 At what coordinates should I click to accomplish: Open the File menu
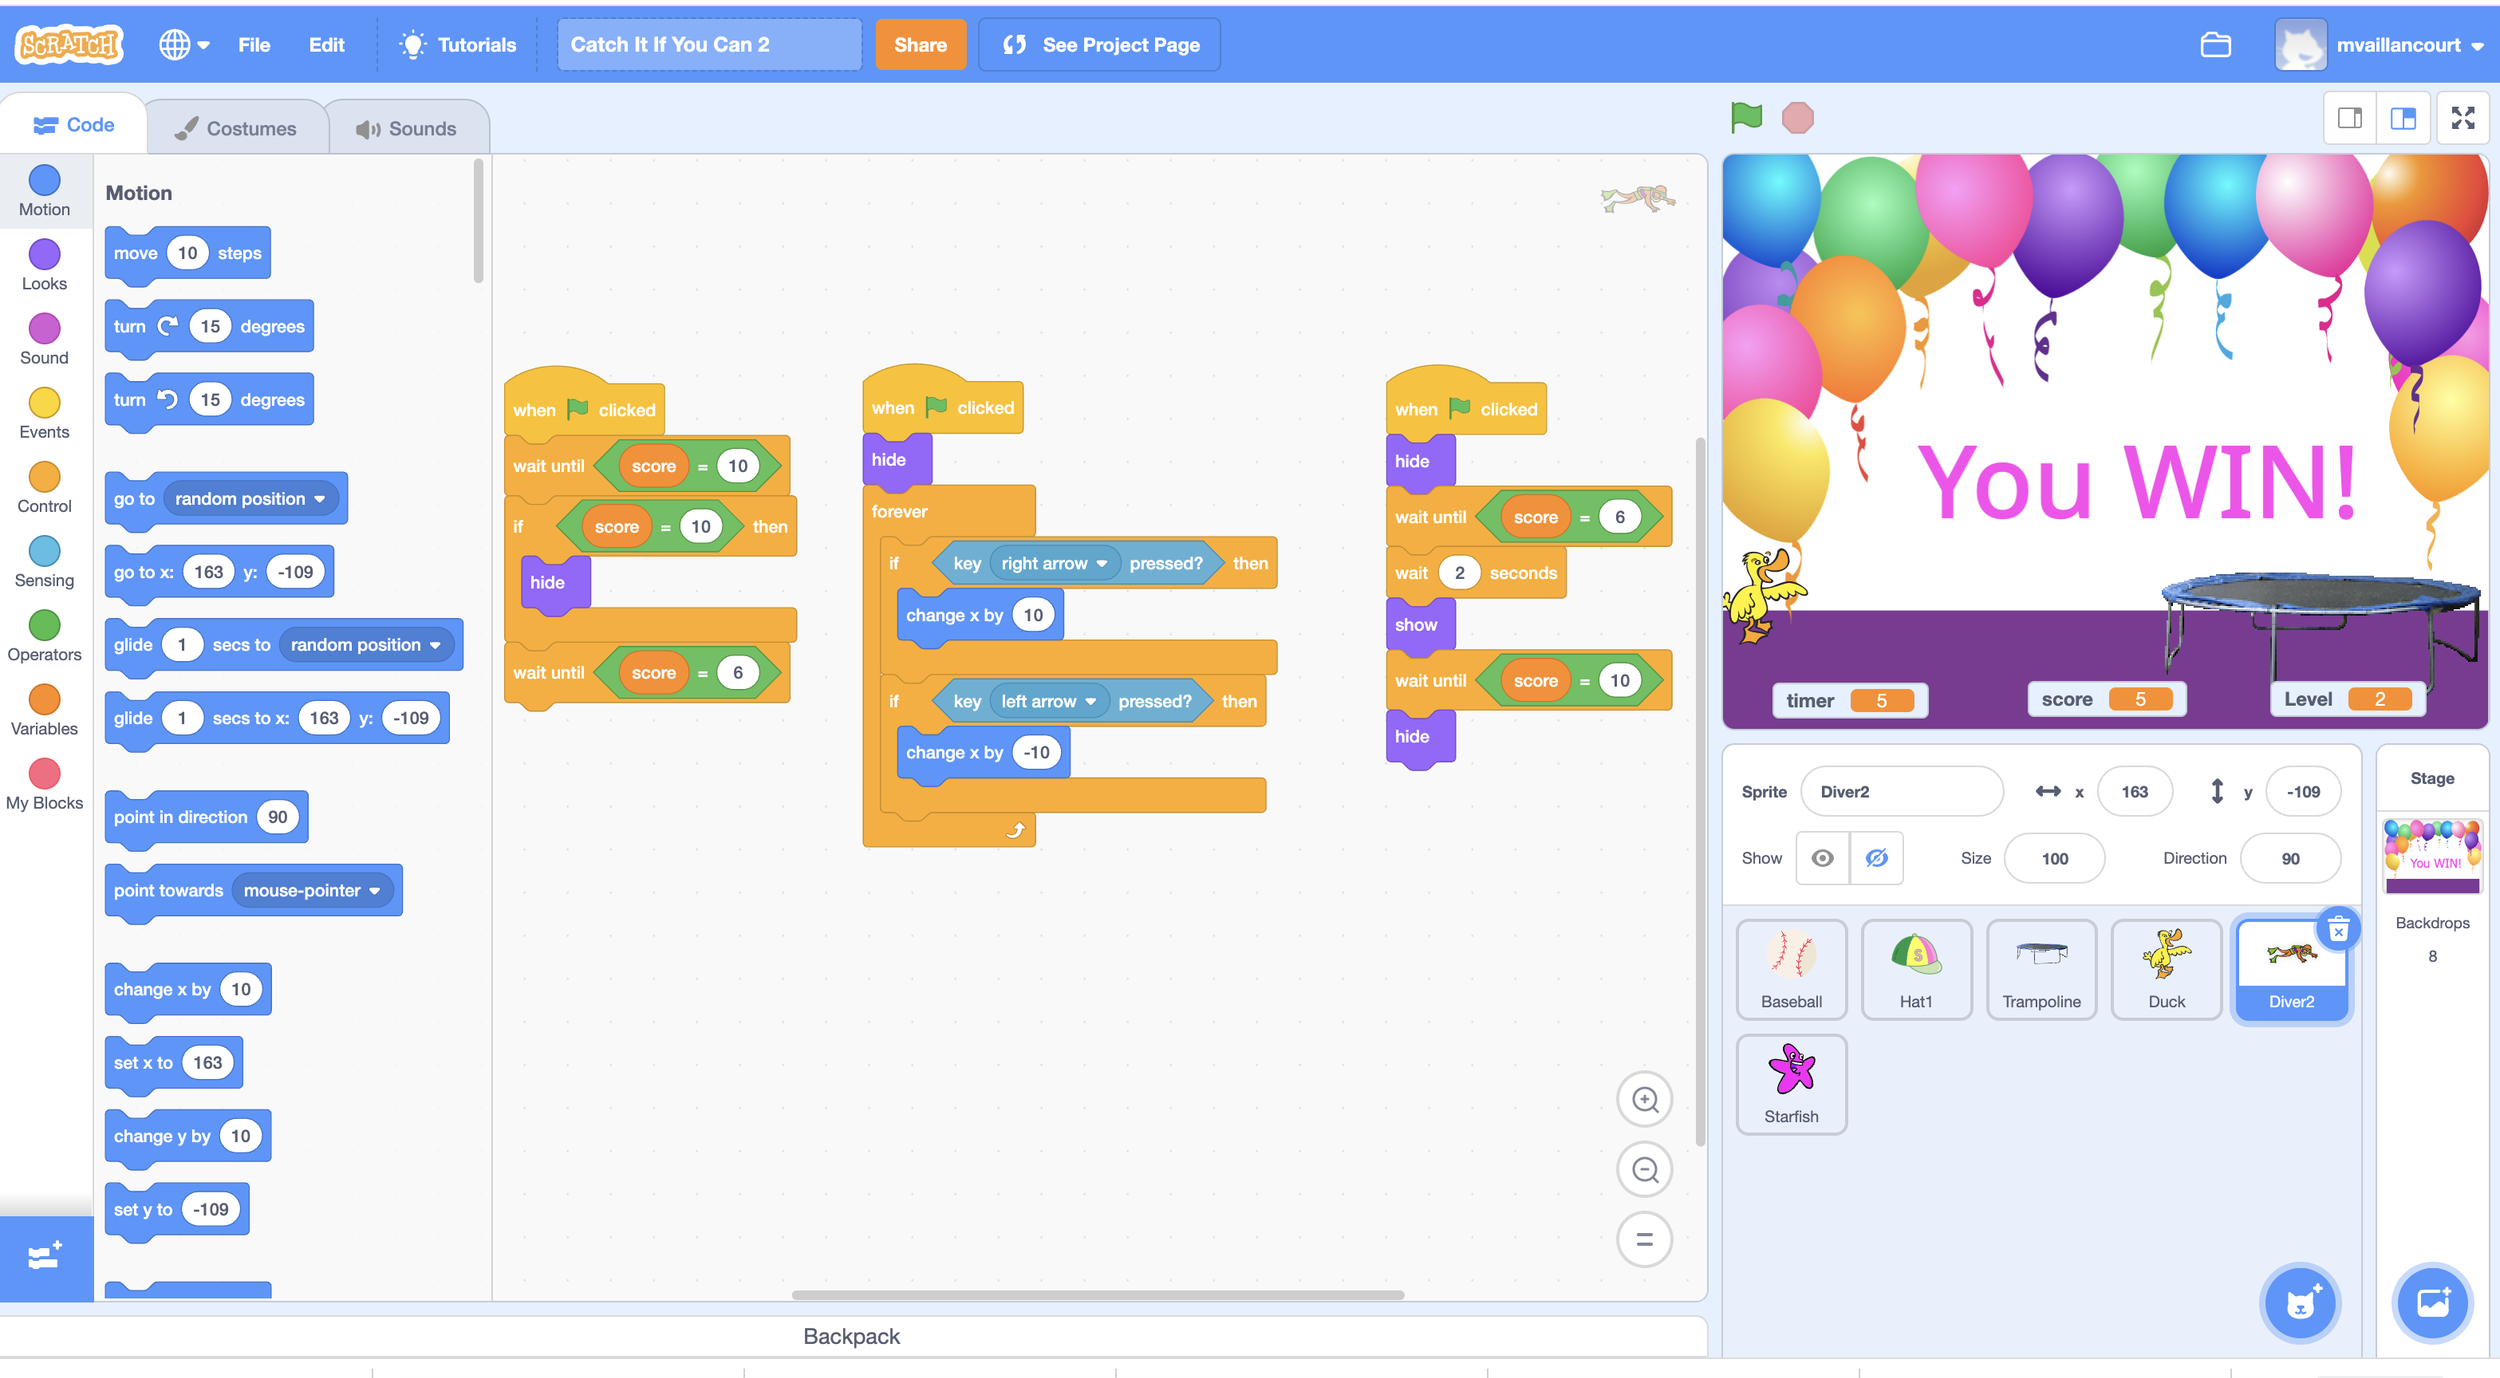[x=254, y=45]
